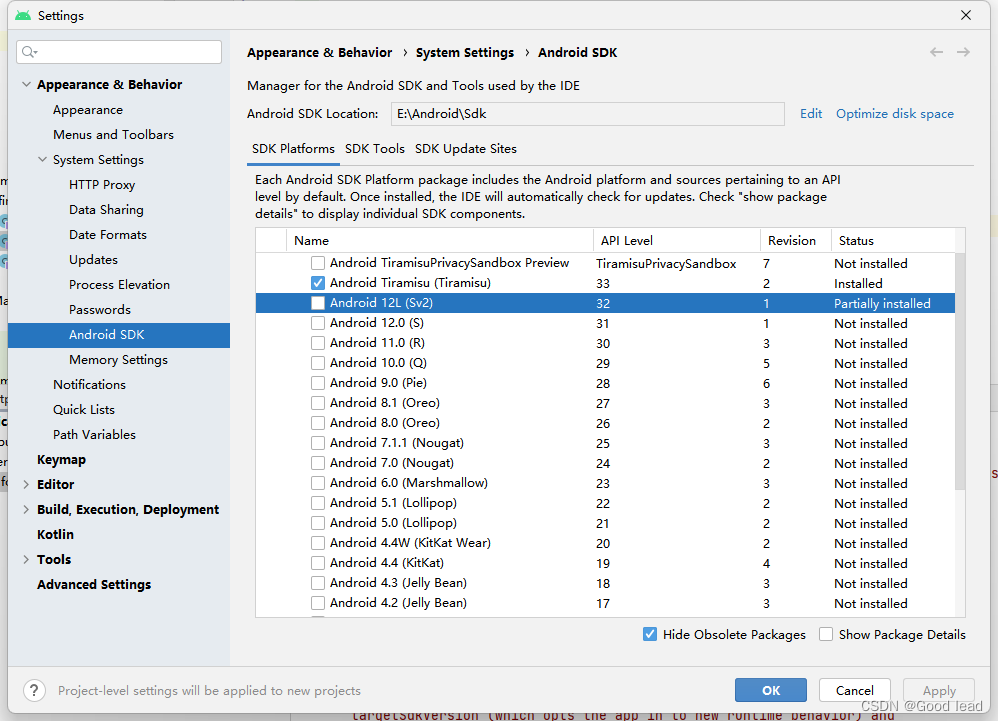This screenshot has height=721, width=998.
Task: Check the Android 10.0 (Q) checkbox
Action: tap(318, 363)
